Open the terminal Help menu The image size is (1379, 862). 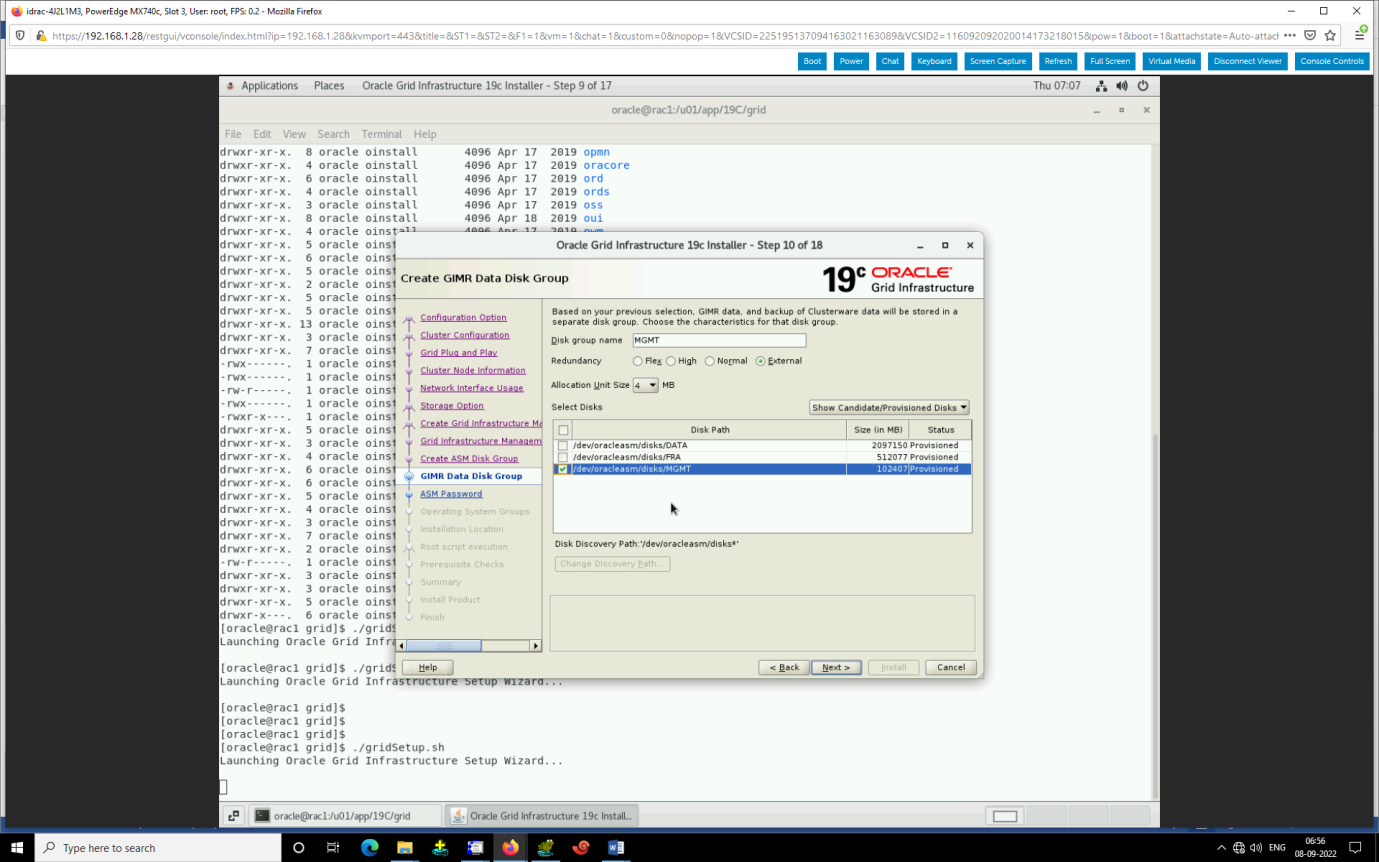click(425, 134)
